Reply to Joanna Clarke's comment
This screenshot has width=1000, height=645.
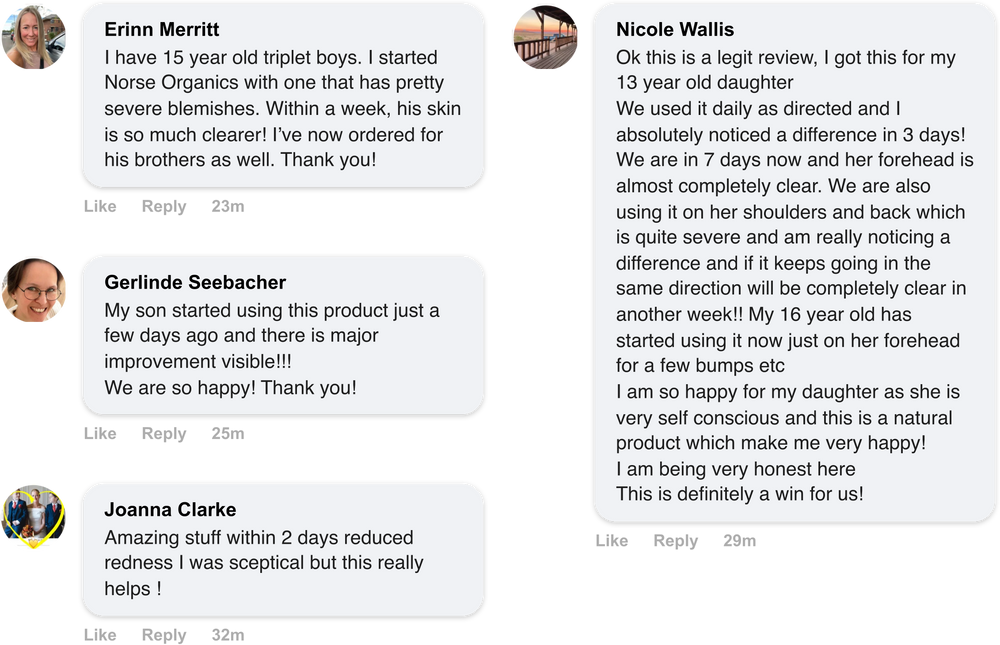(x=164, y=634)
